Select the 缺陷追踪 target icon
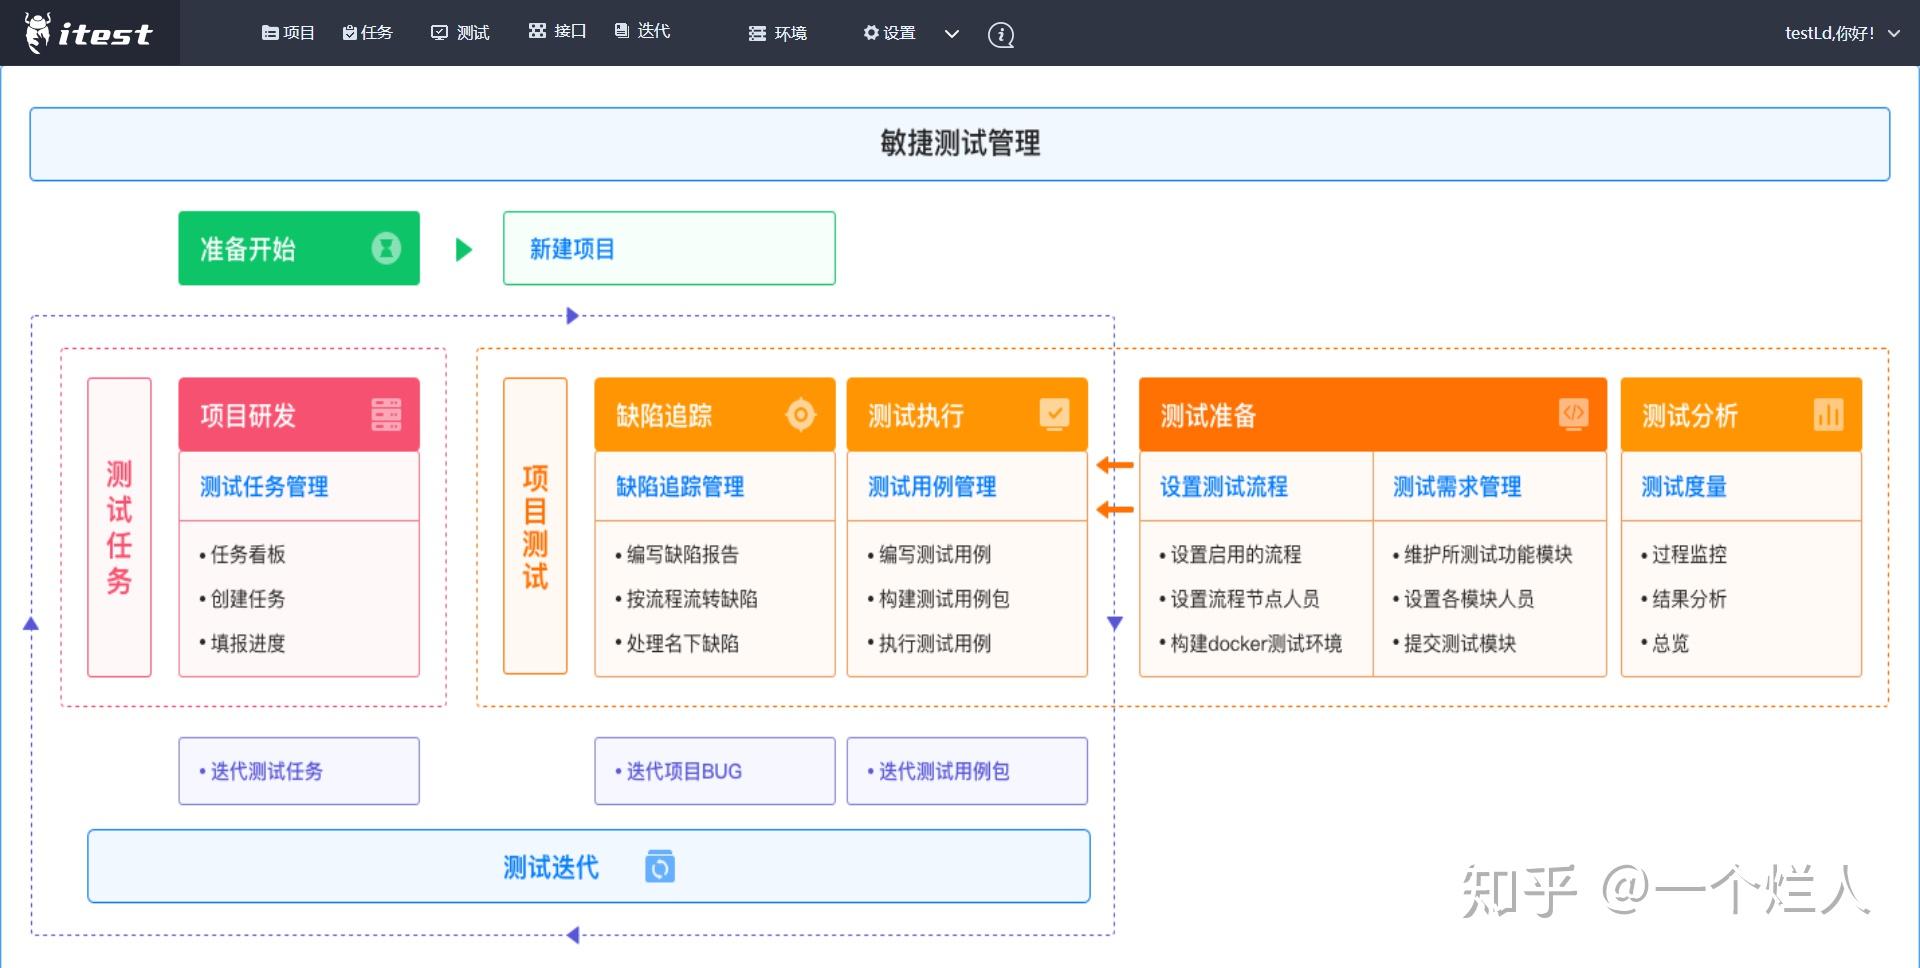1920x968 pixels. pos(802,414)
